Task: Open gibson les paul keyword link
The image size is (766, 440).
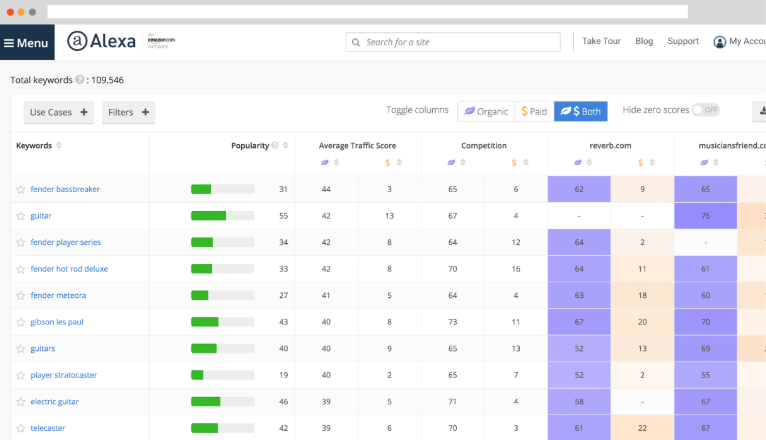Action: click(57, 322)
